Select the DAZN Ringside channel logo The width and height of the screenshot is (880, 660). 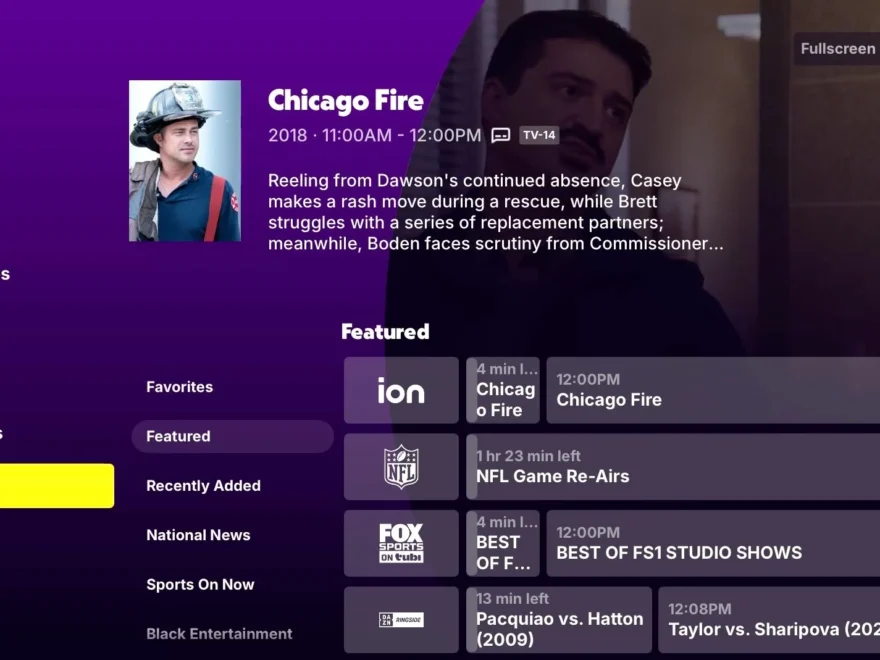(401, 620)
